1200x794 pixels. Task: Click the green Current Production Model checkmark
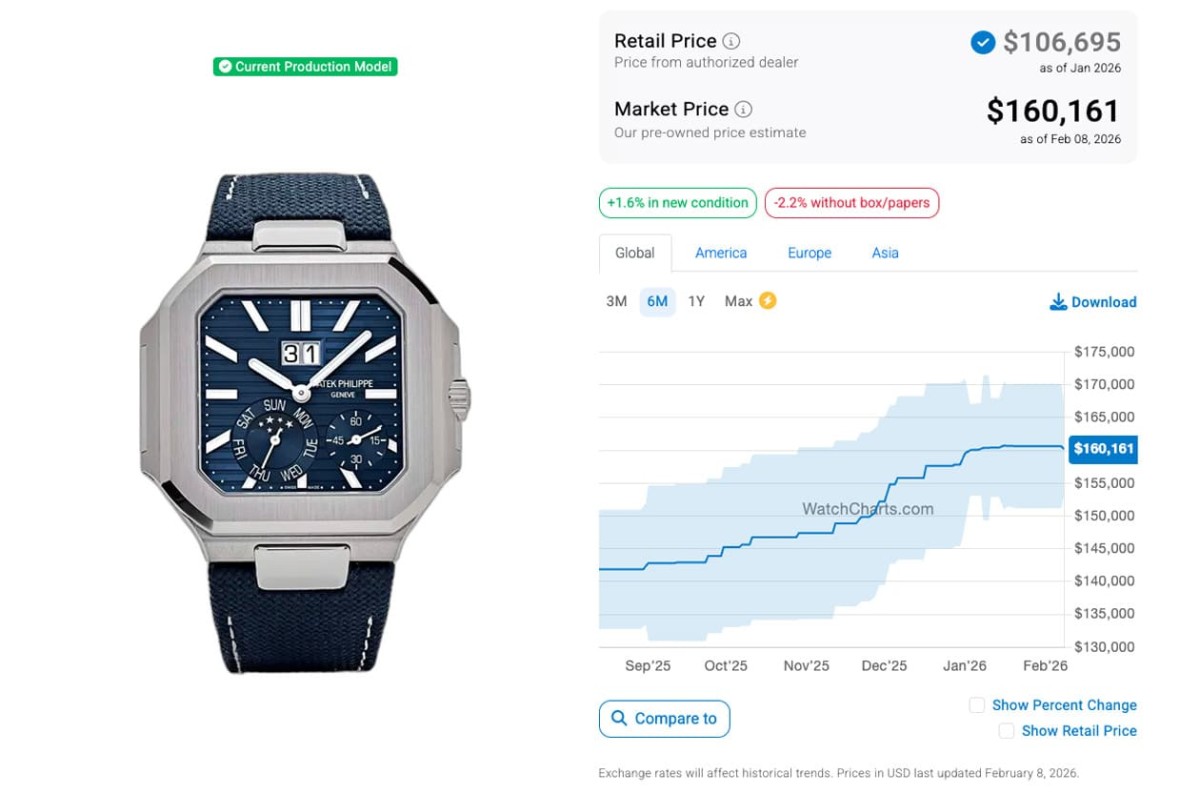[225, 67]
